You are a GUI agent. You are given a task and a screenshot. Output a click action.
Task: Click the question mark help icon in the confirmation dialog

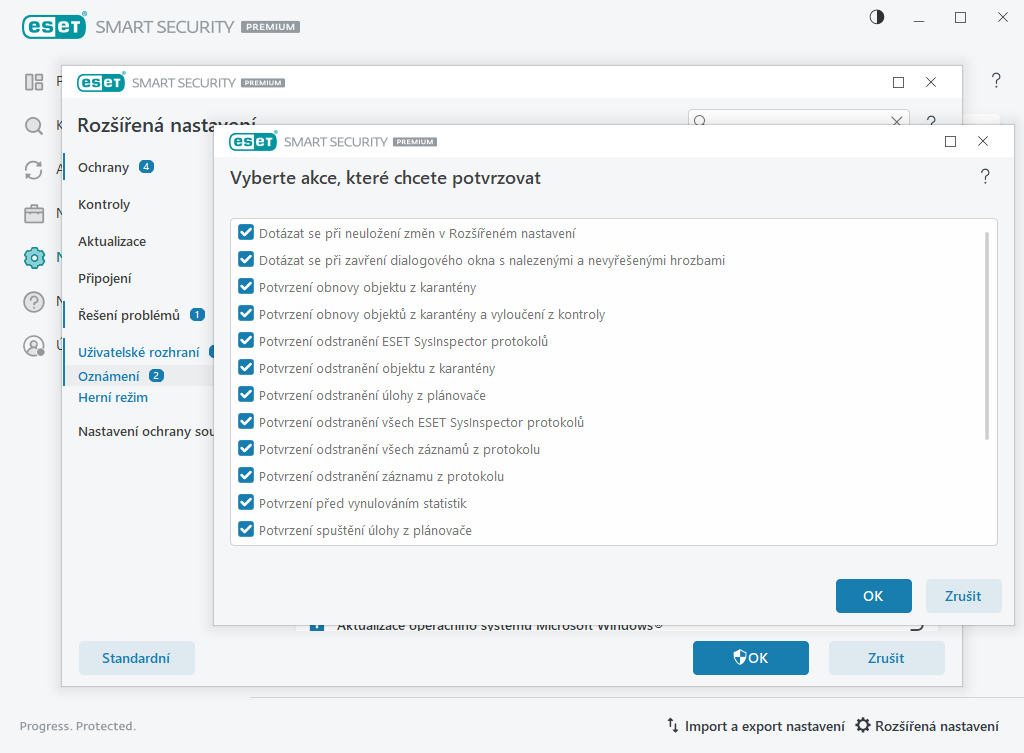click(985, 177)
